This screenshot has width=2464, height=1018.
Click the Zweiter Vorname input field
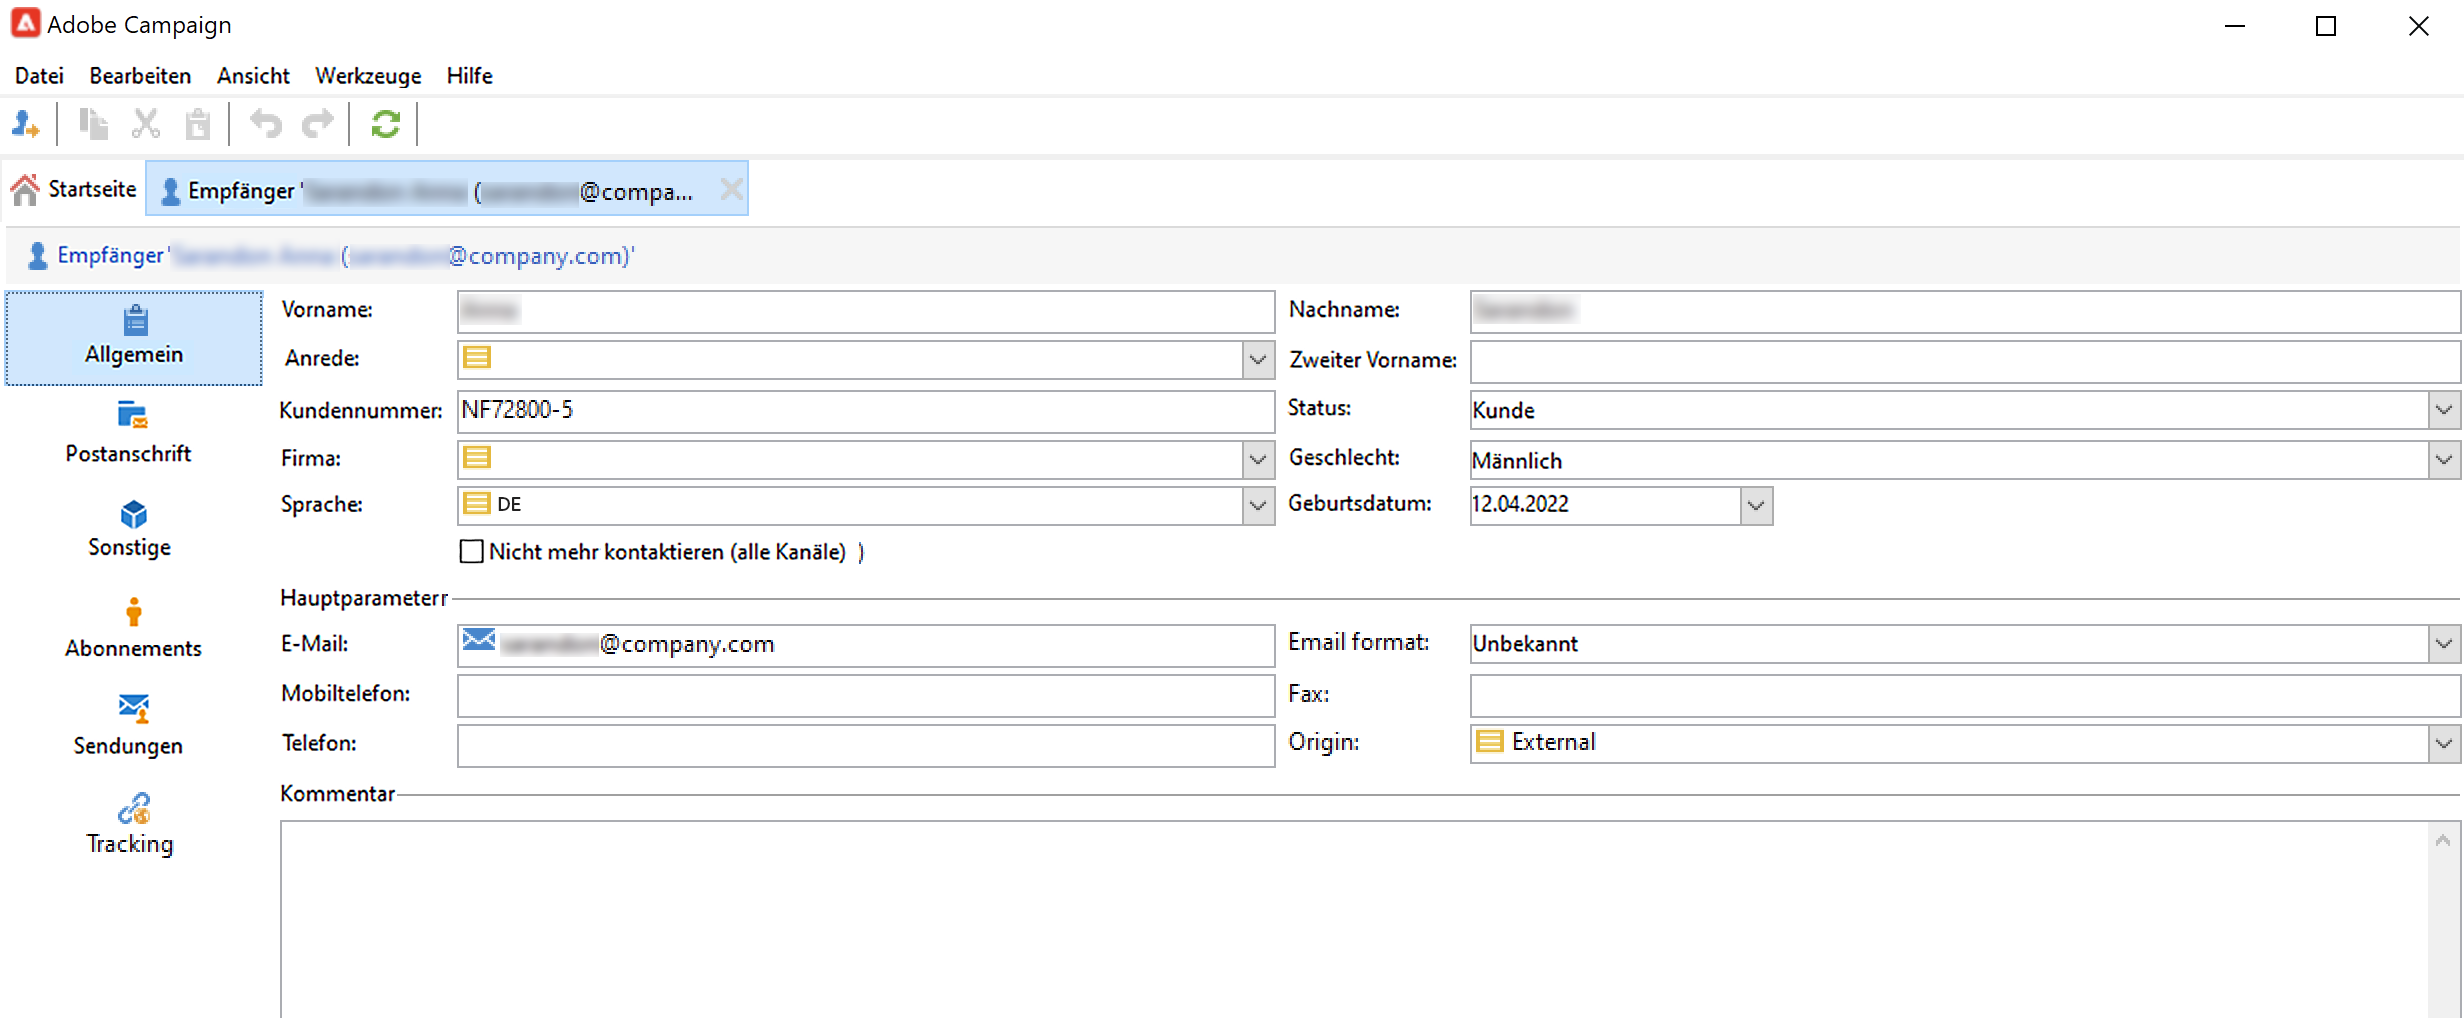tap(1964, 362)
